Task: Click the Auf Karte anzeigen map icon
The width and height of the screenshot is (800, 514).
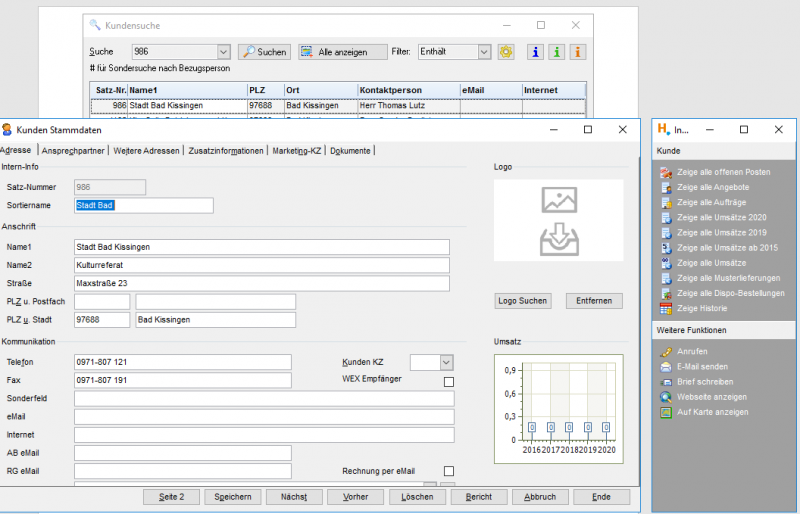Action: click(x=666, y=412)
